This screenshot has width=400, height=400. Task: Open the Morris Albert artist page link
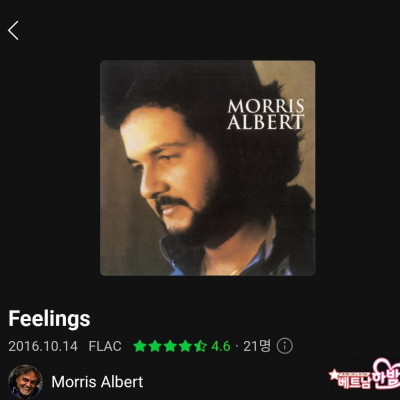[x=97, y=382]
